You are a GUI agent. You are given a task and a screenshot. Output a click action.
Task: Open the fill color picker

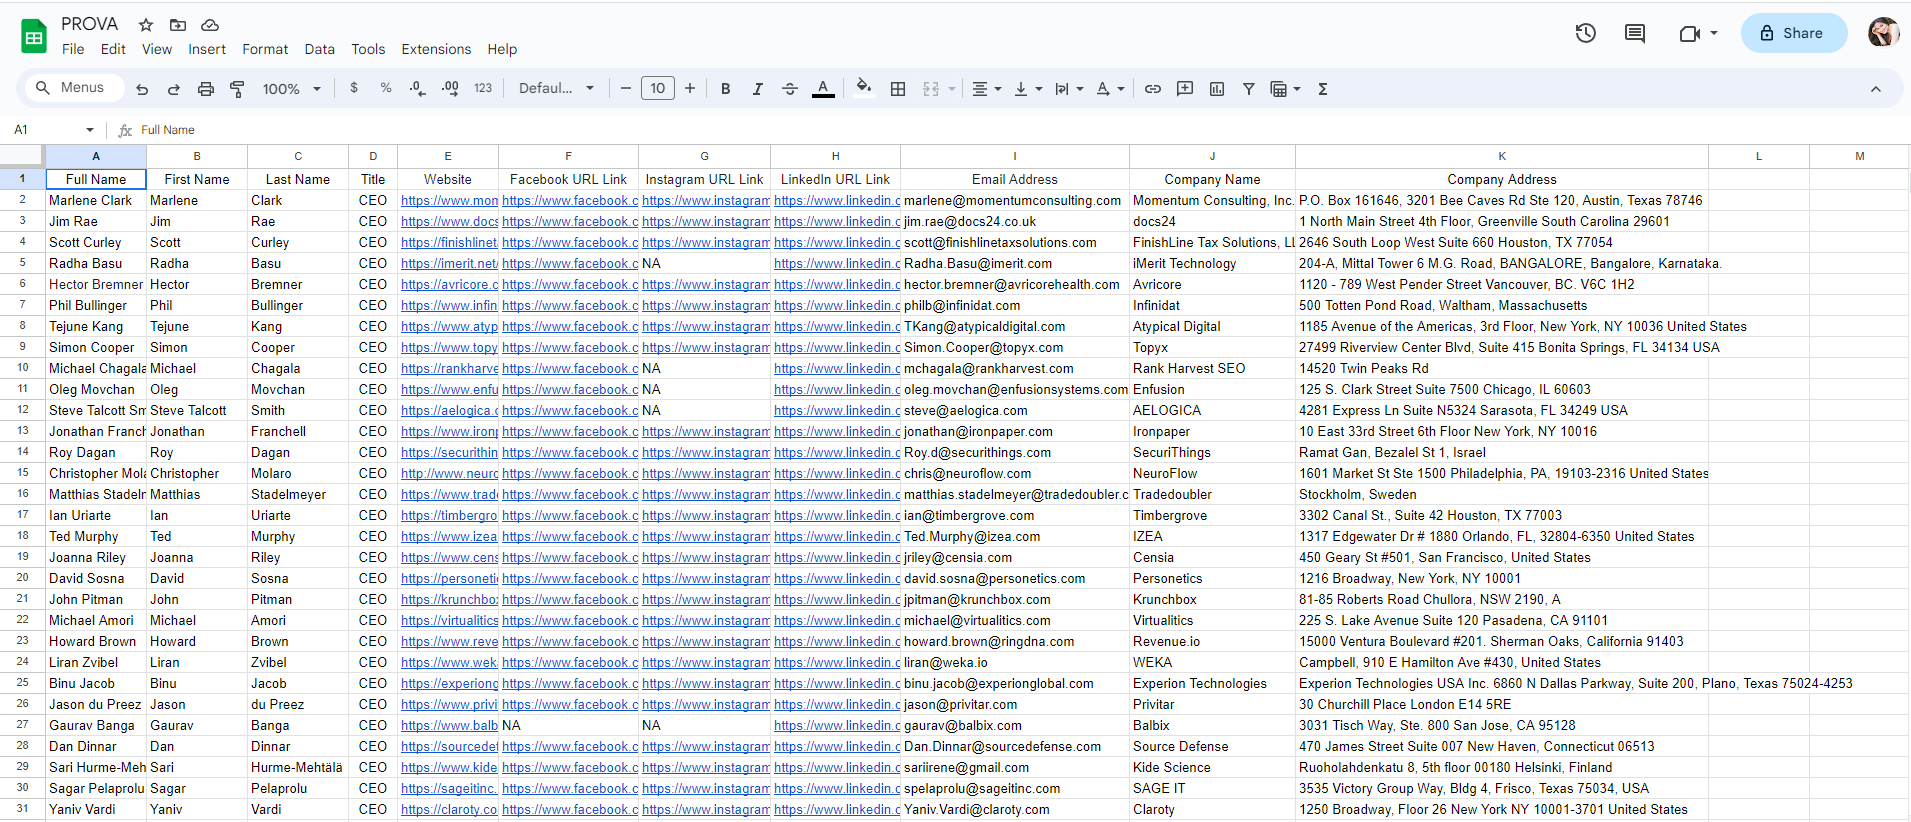click(x=864, y=88)
